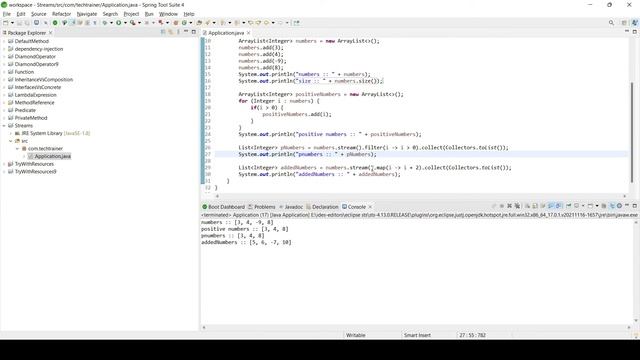
Task: Expand the DefaultMethod project node
Action: [4, 41]
